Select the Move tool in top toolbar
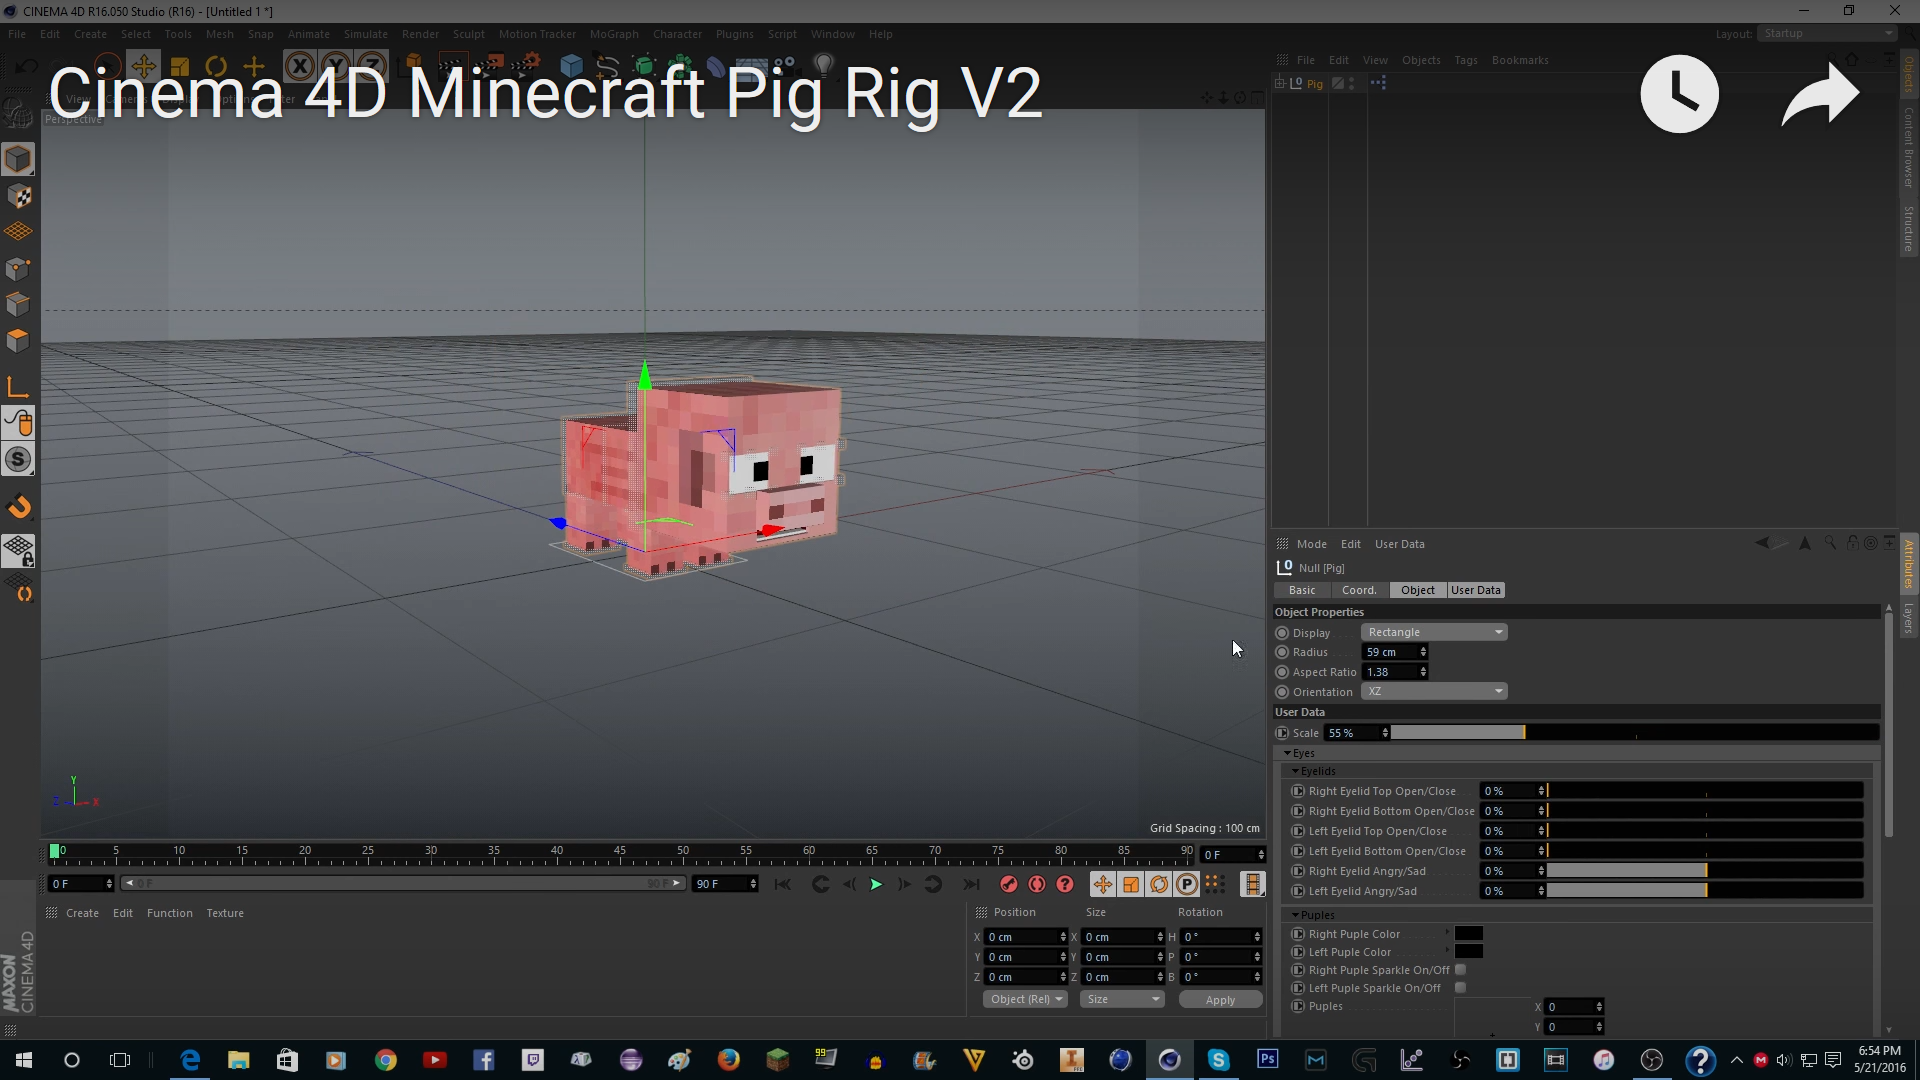The height and width of the screenshot is (1080, 1920). point(143,67)
